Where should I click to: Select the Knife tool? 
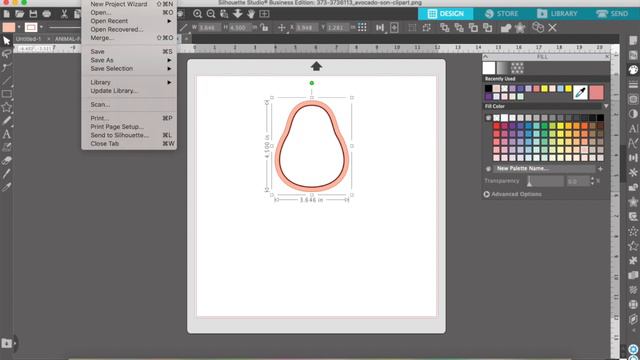click(x=6, y=174)
